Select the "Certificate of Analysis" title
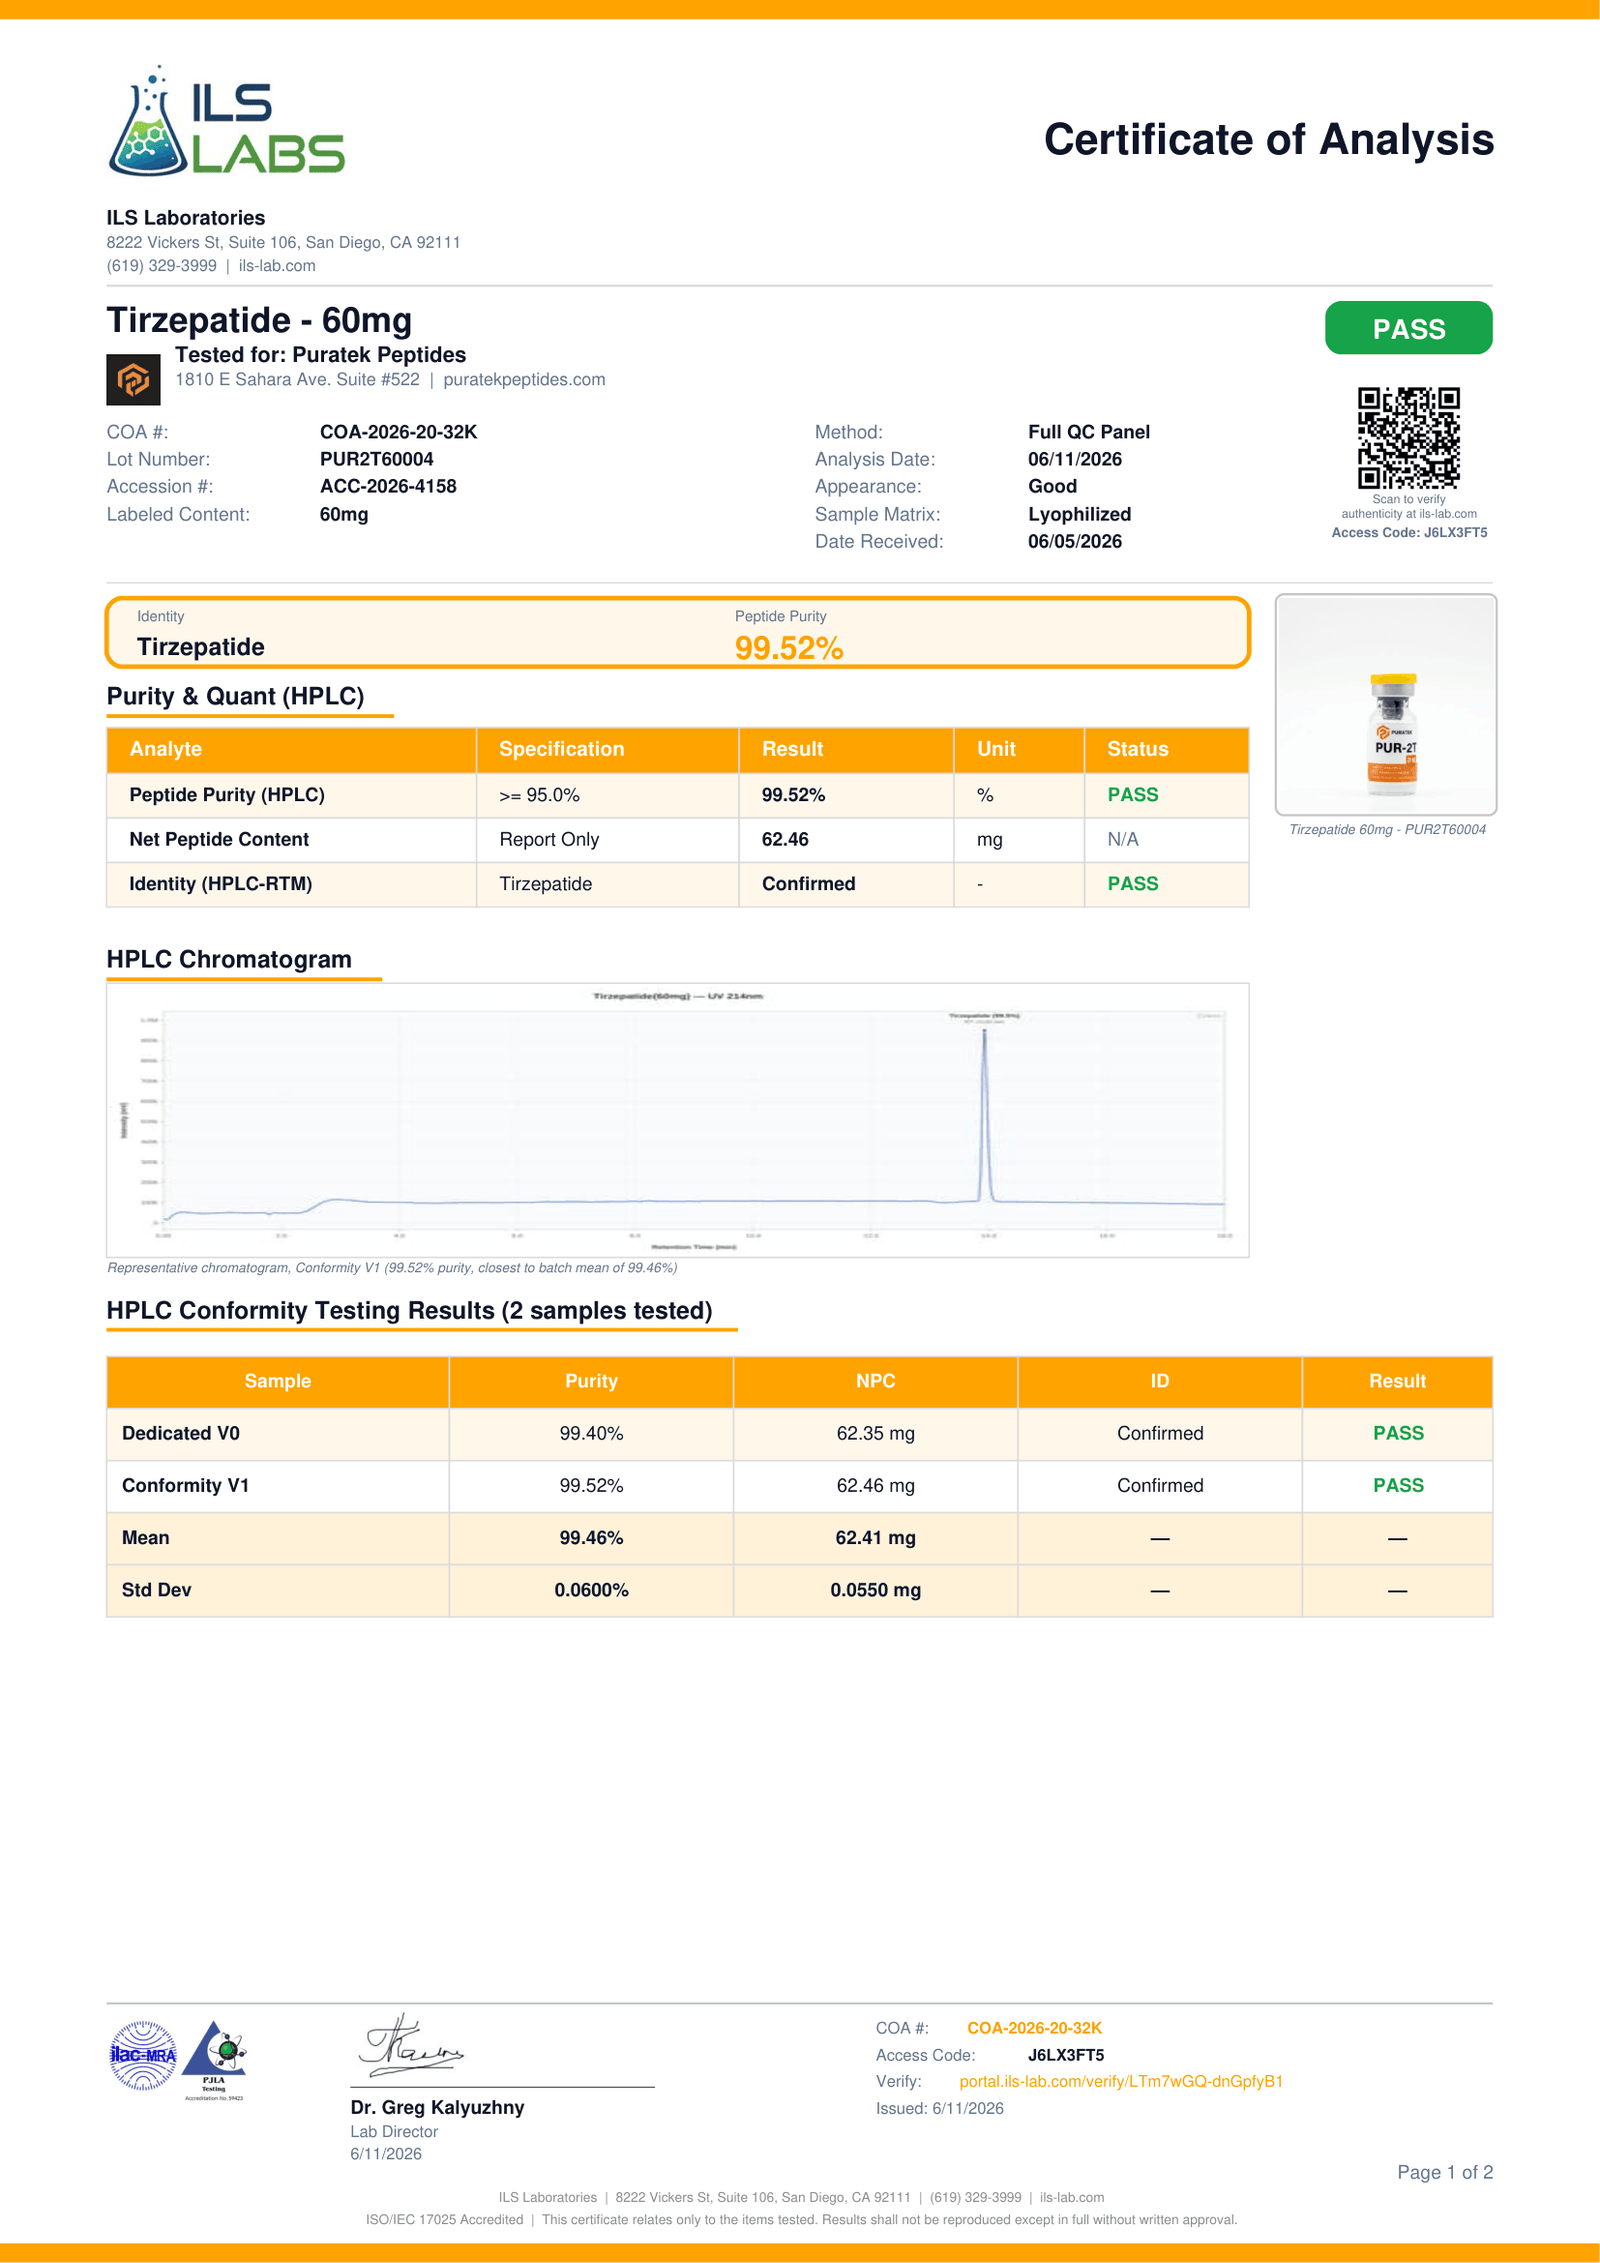The height and width of the screenshot is (2263, 1600). click(x=1269, y=139)
